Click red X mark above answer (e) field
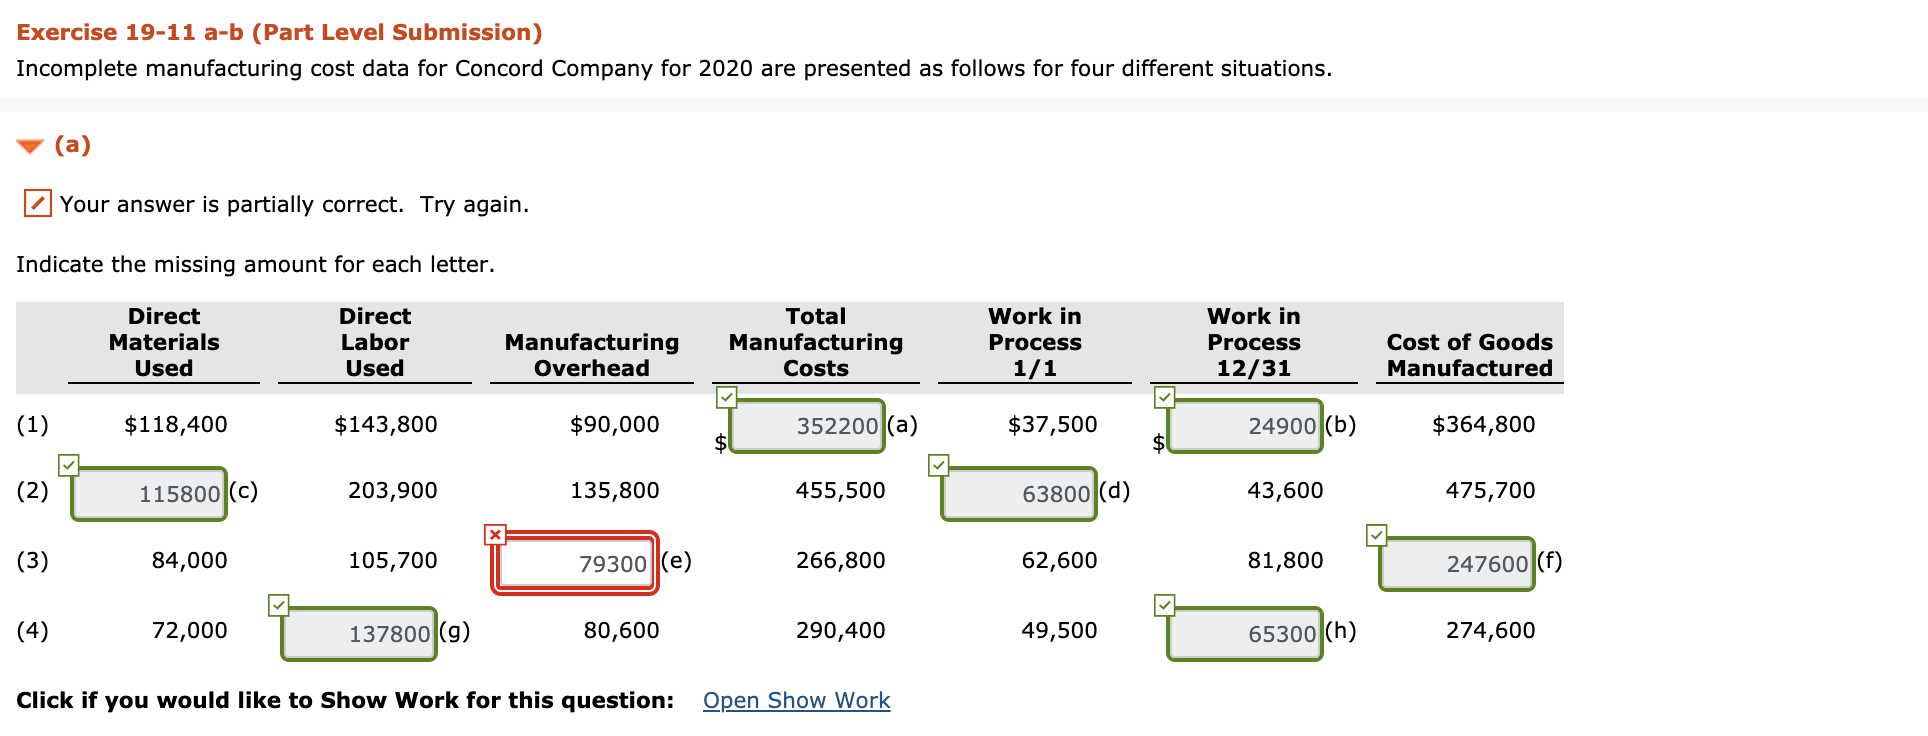Screen dimensions: 1928x736 [x=494, y=534]
